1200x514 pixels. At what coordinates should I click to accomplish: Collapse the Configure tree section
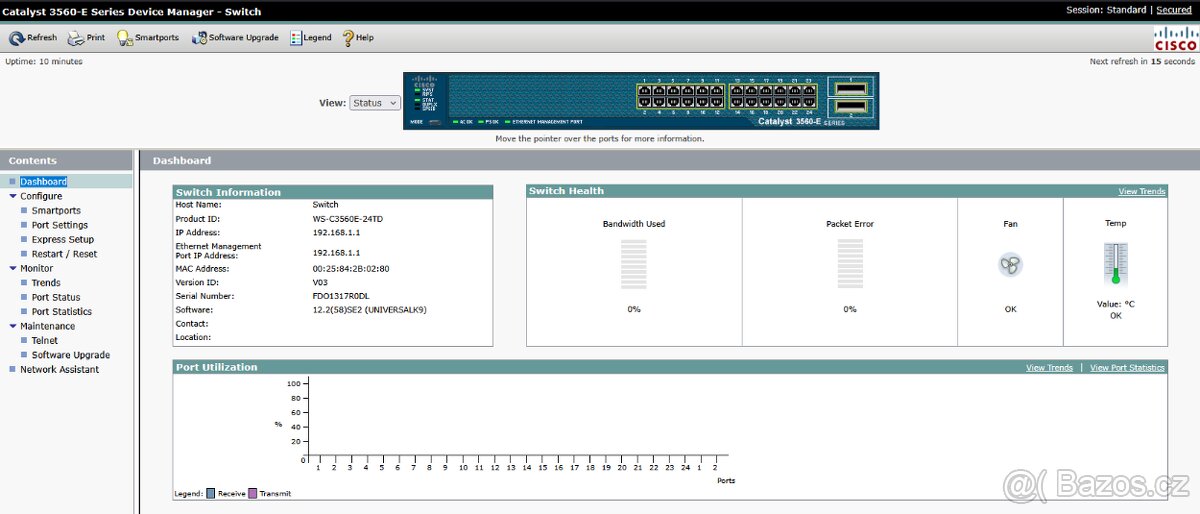click(x=13, y=196)
